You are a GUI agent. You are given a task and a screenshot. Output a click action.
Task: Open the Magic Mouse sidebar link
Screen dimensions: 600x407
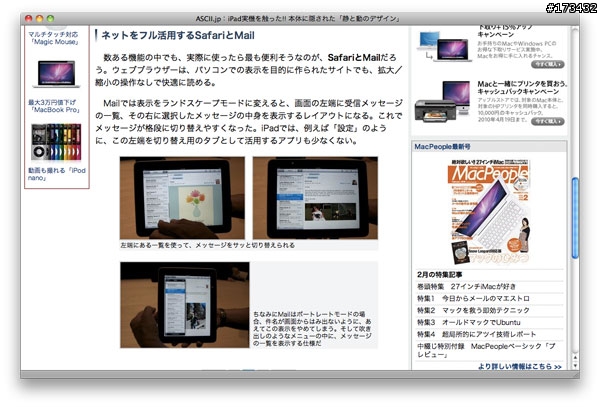(54, 38)
